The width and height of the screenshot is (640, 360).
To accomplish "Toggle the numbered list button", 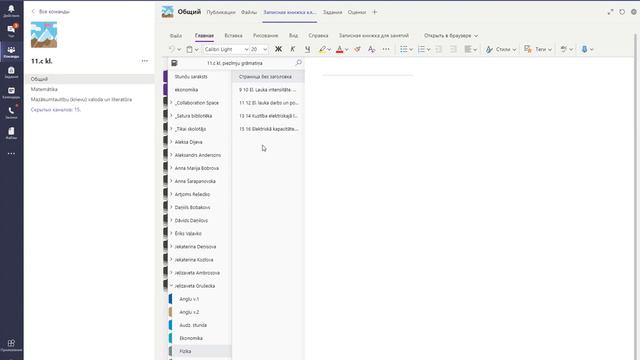I will pyautogui.click(x=421, y=49).
